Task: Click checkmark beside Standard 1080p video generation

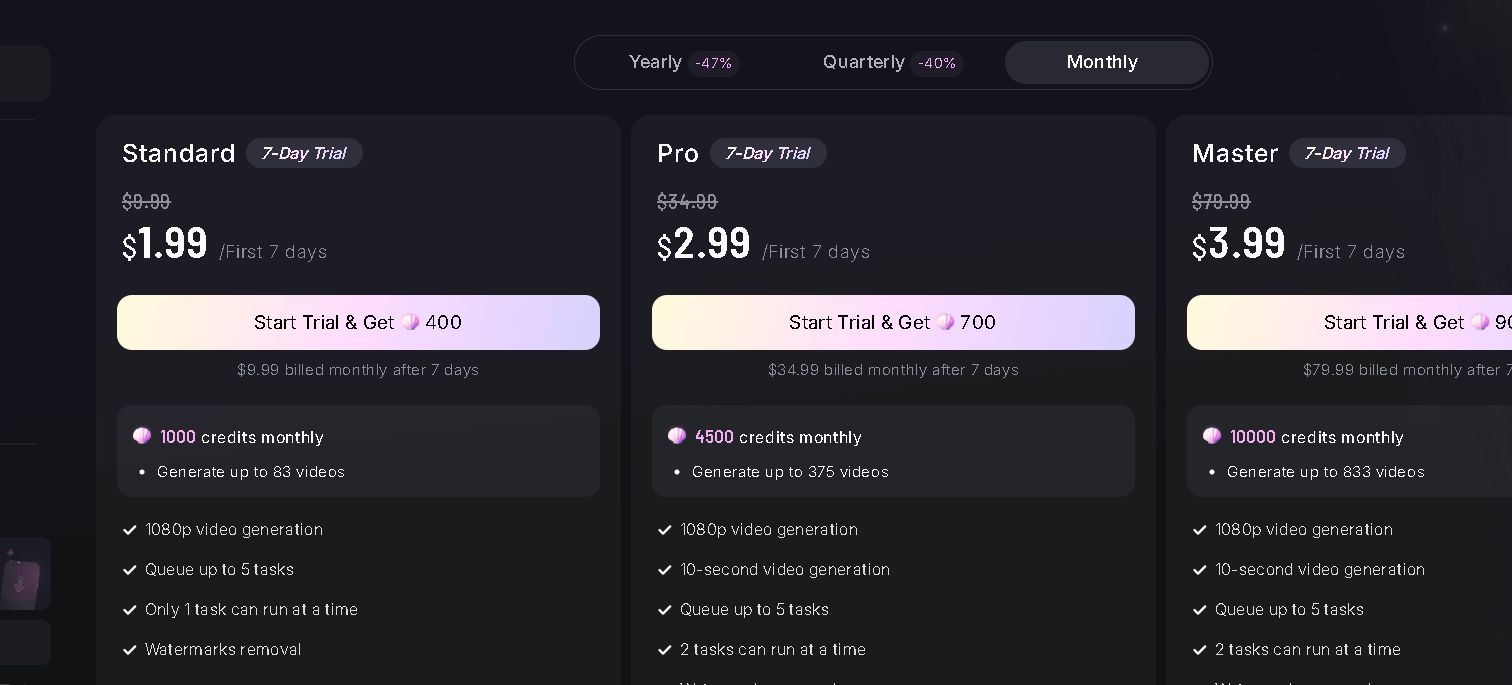Action: click(130, 530)
